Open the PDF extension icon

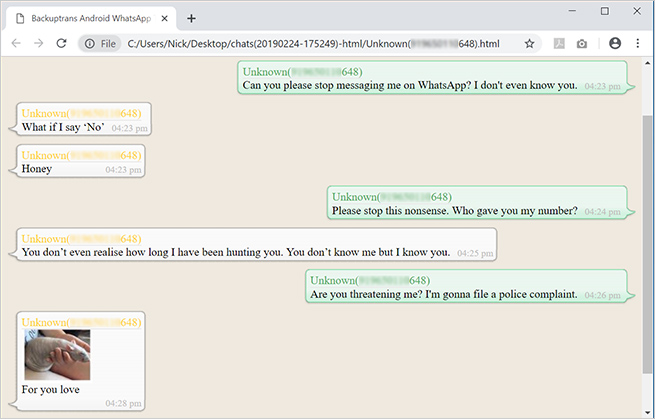click(560, 44)
